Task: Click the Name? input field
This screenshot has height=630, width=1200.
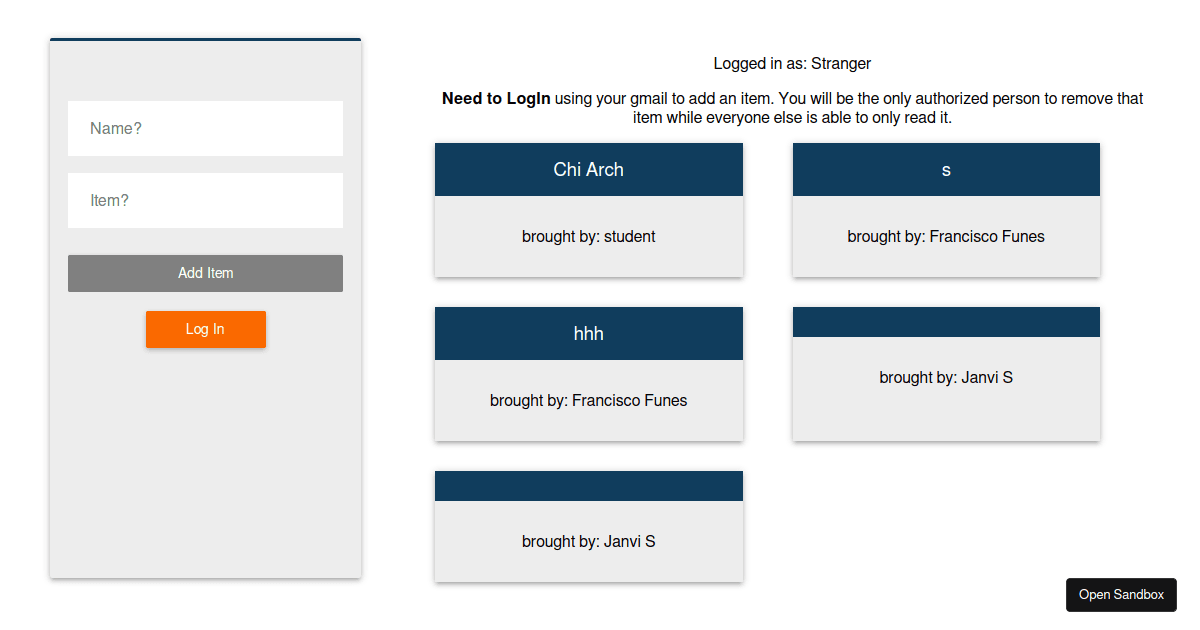Action: click(x=205, y=128)
